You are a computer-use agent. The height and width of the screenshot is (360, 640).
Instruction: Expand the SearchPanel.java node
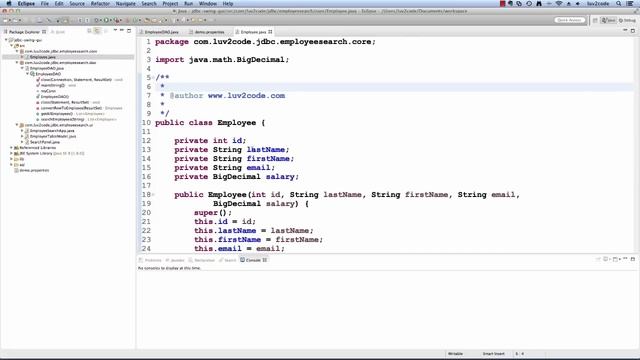22,142
